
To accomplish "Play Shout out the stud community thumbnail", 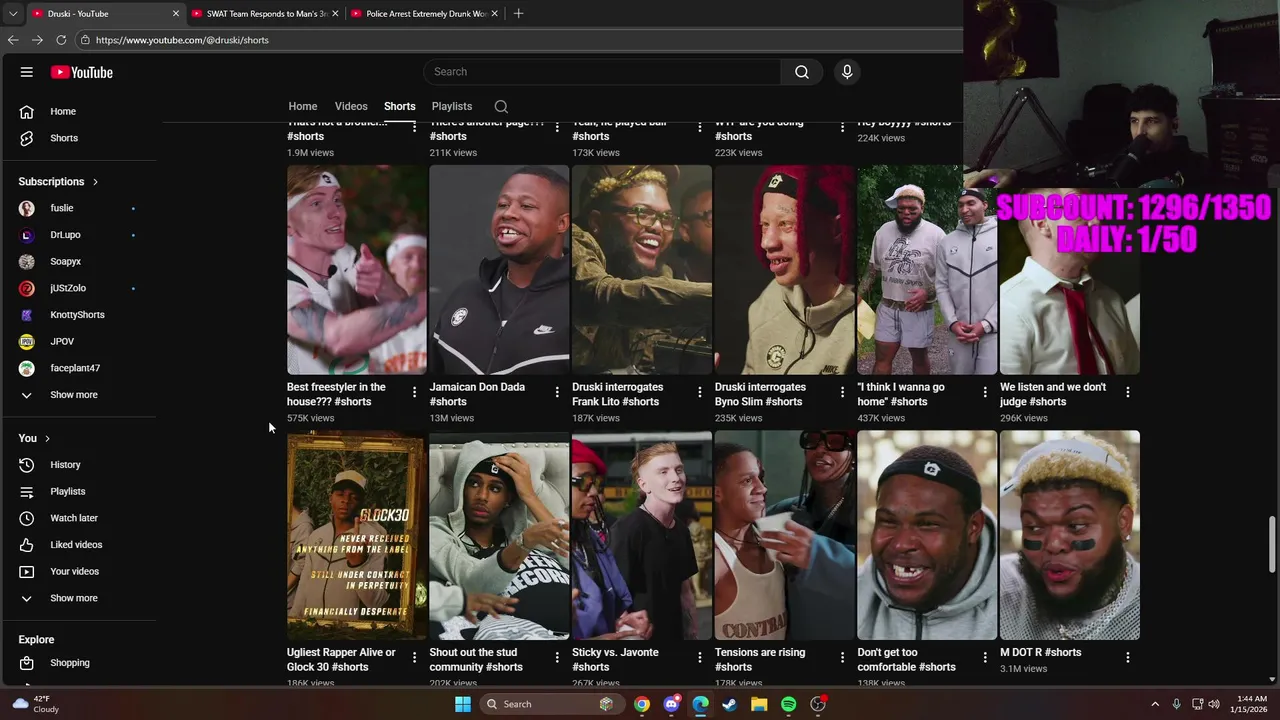I will tap(499, 535).
